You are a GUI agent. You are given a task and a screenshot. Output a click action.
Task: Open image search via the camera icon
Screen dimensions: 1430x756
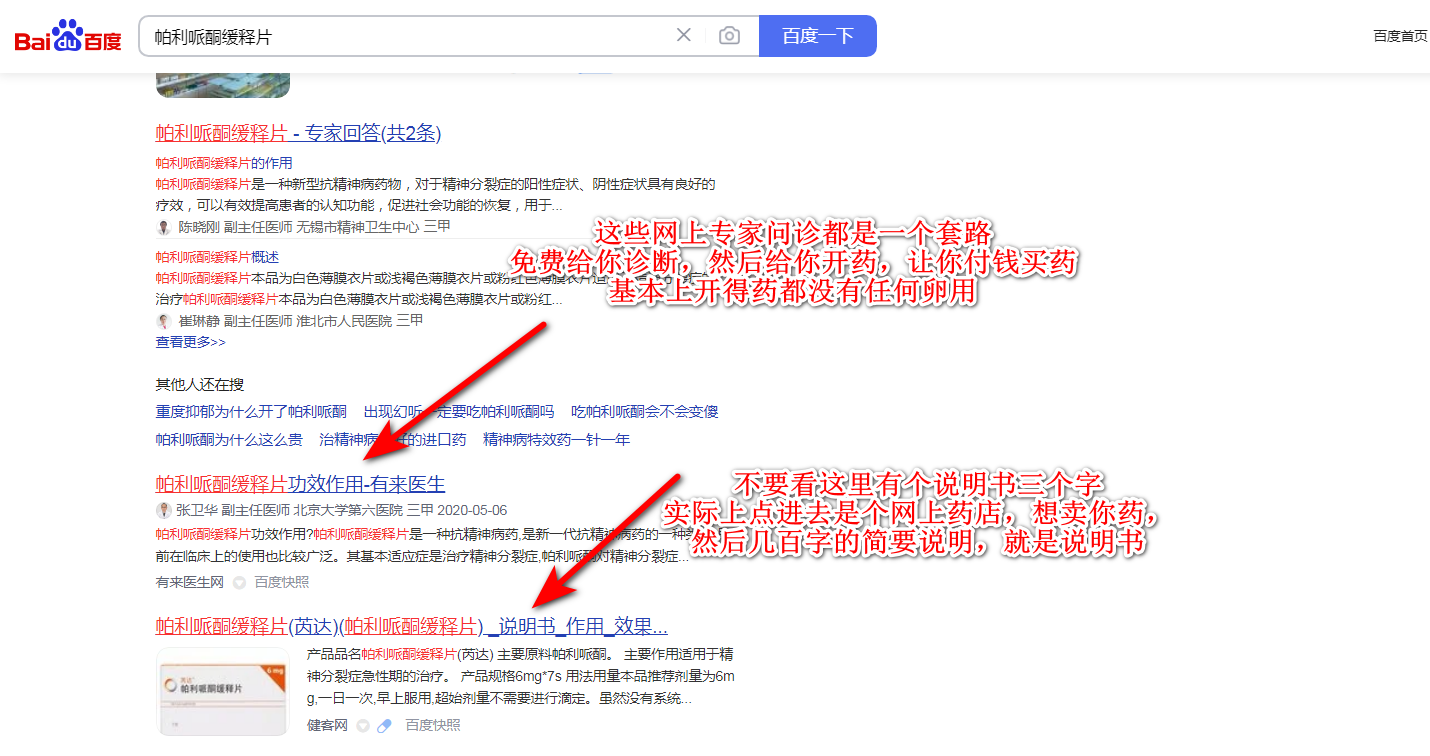(x=730, y=36)
